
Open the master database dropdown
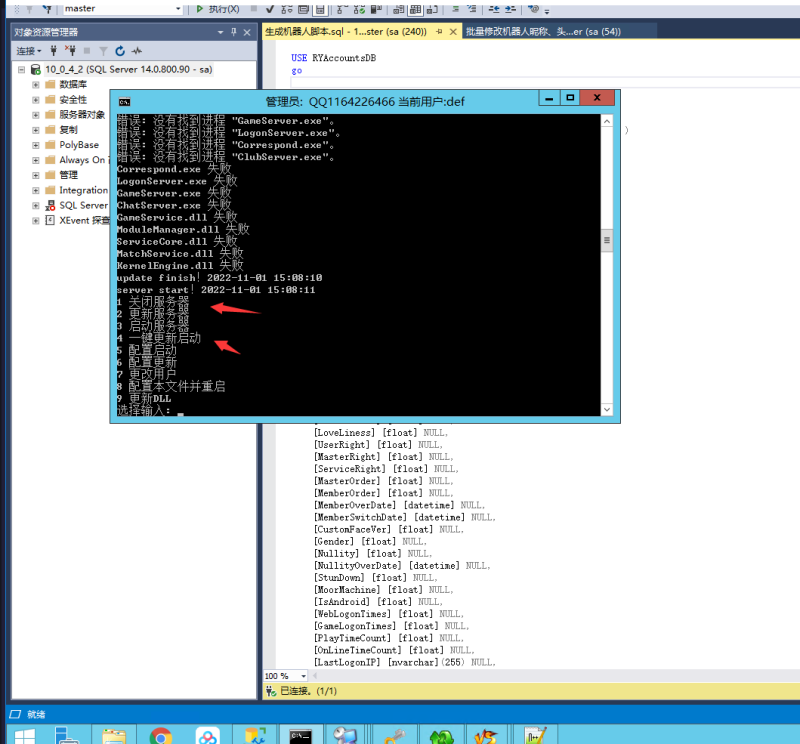coord(178,9)
